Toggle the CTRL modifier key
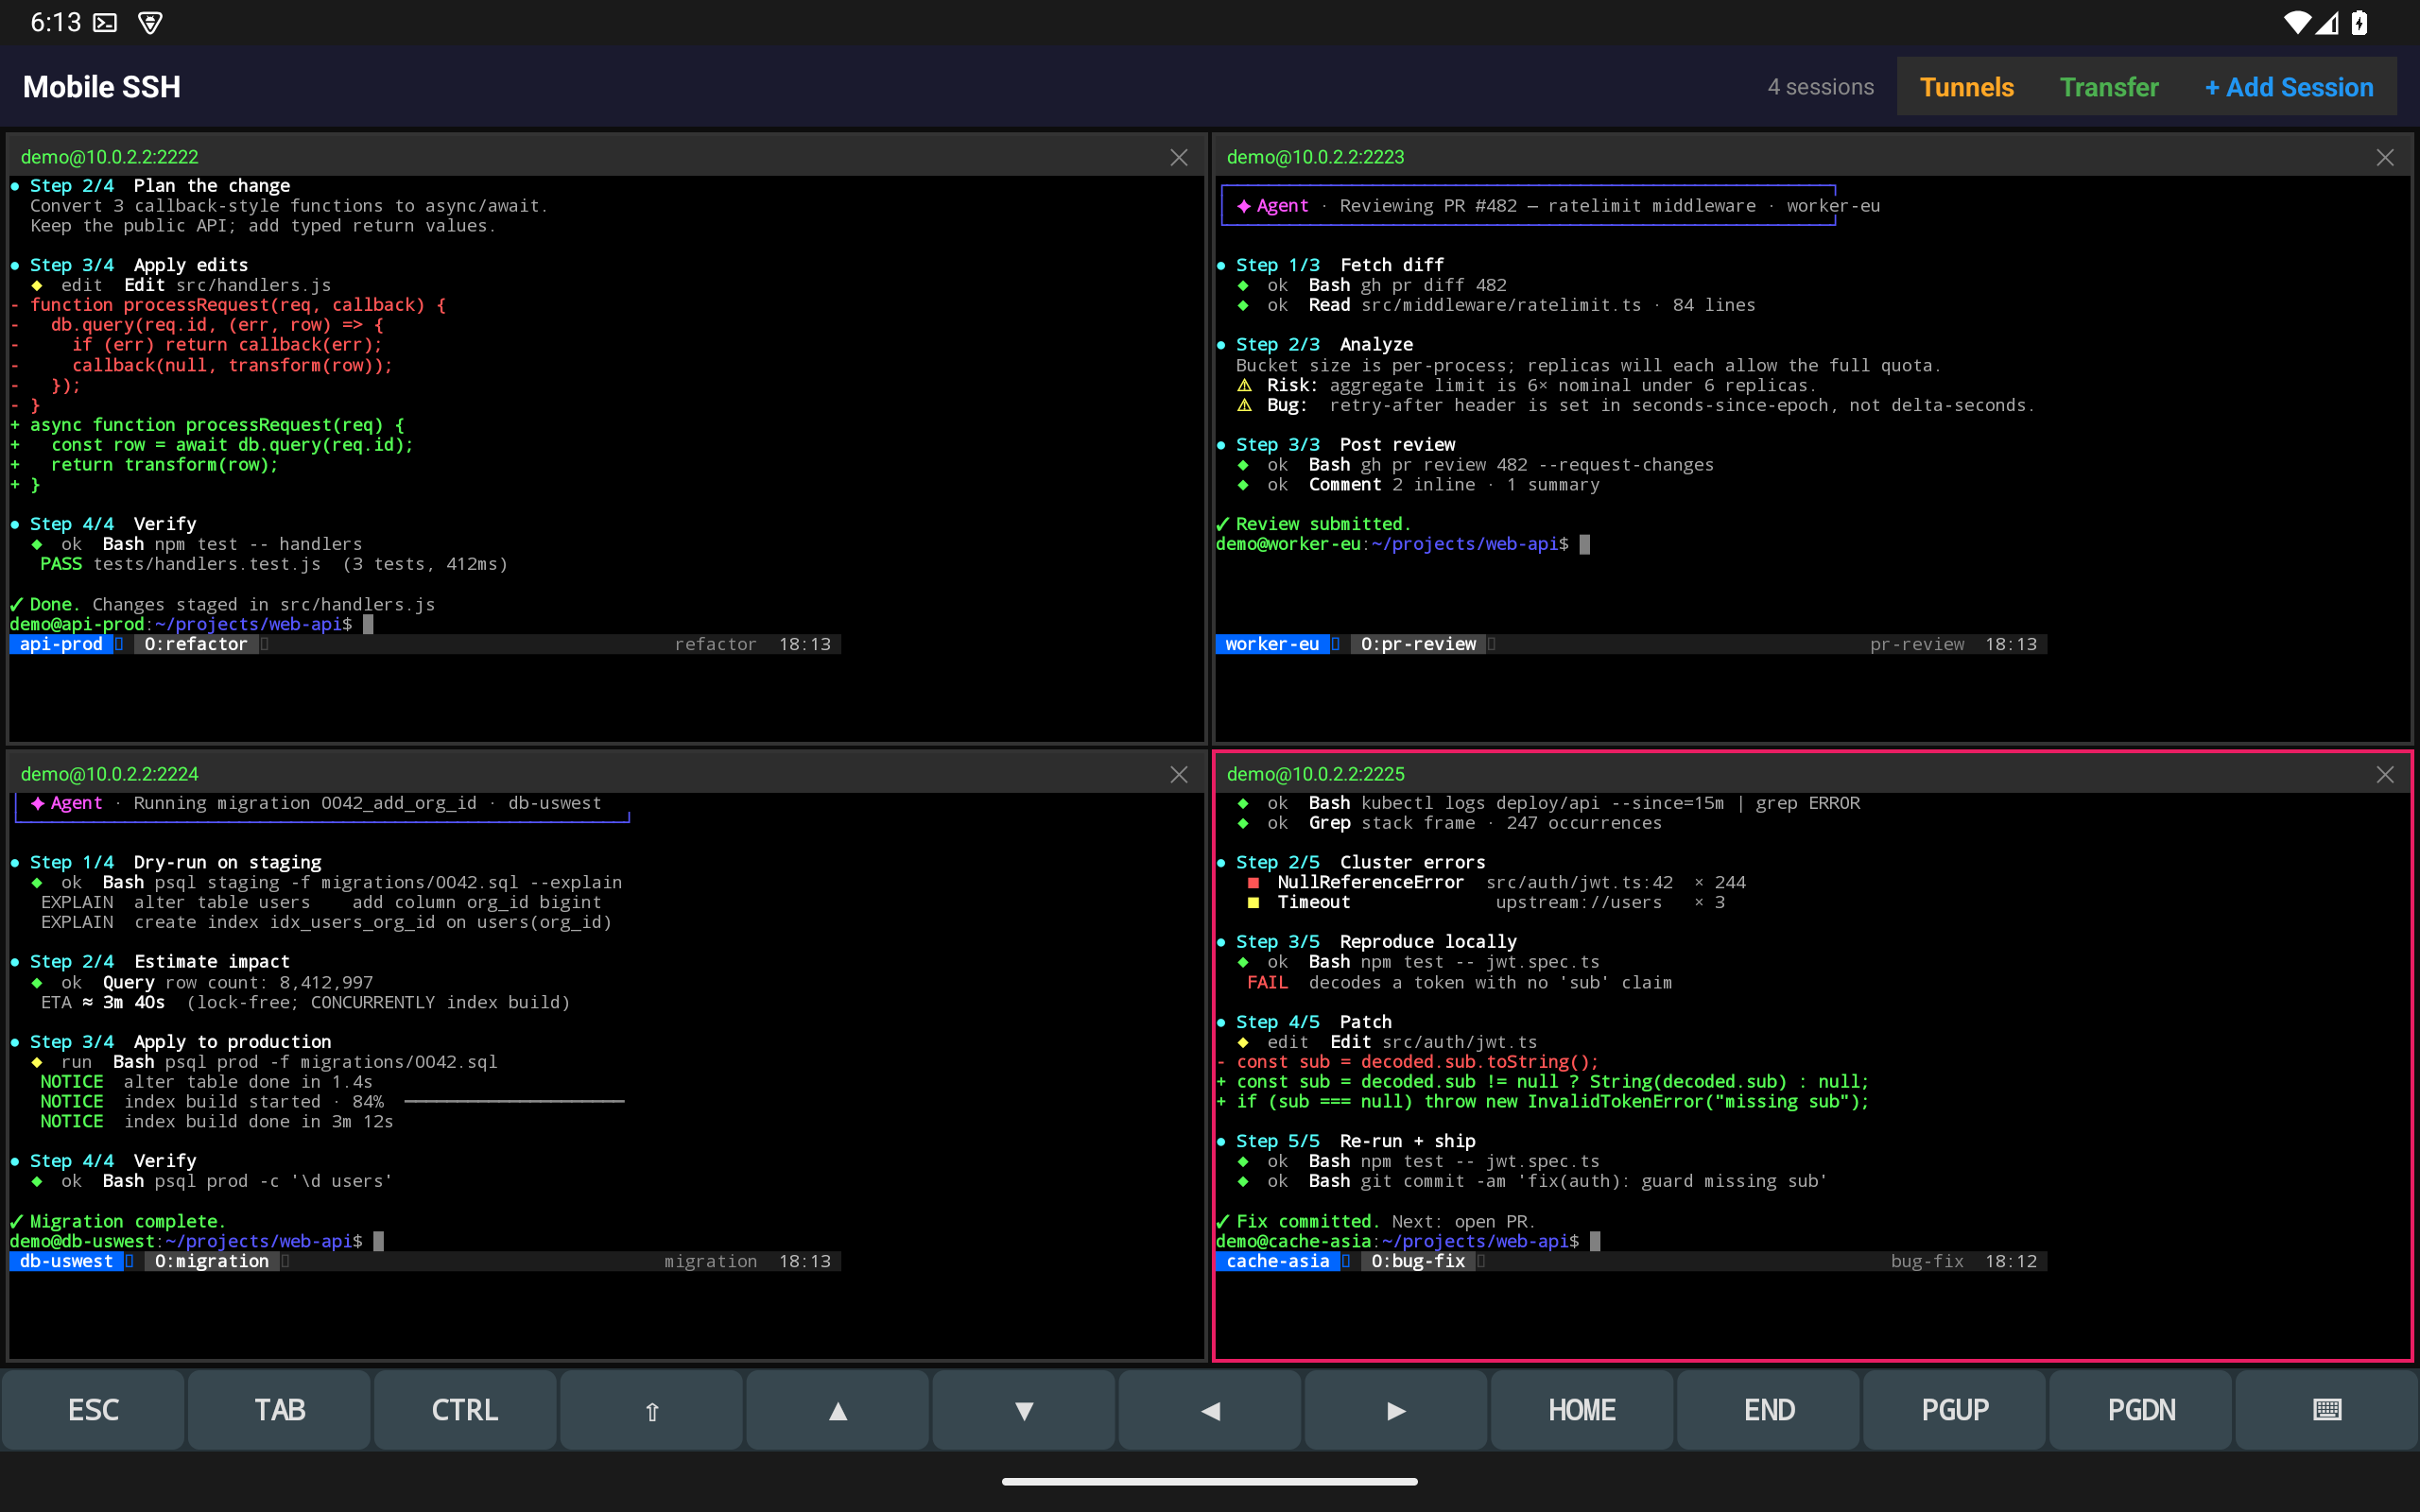 [465, 1410]
